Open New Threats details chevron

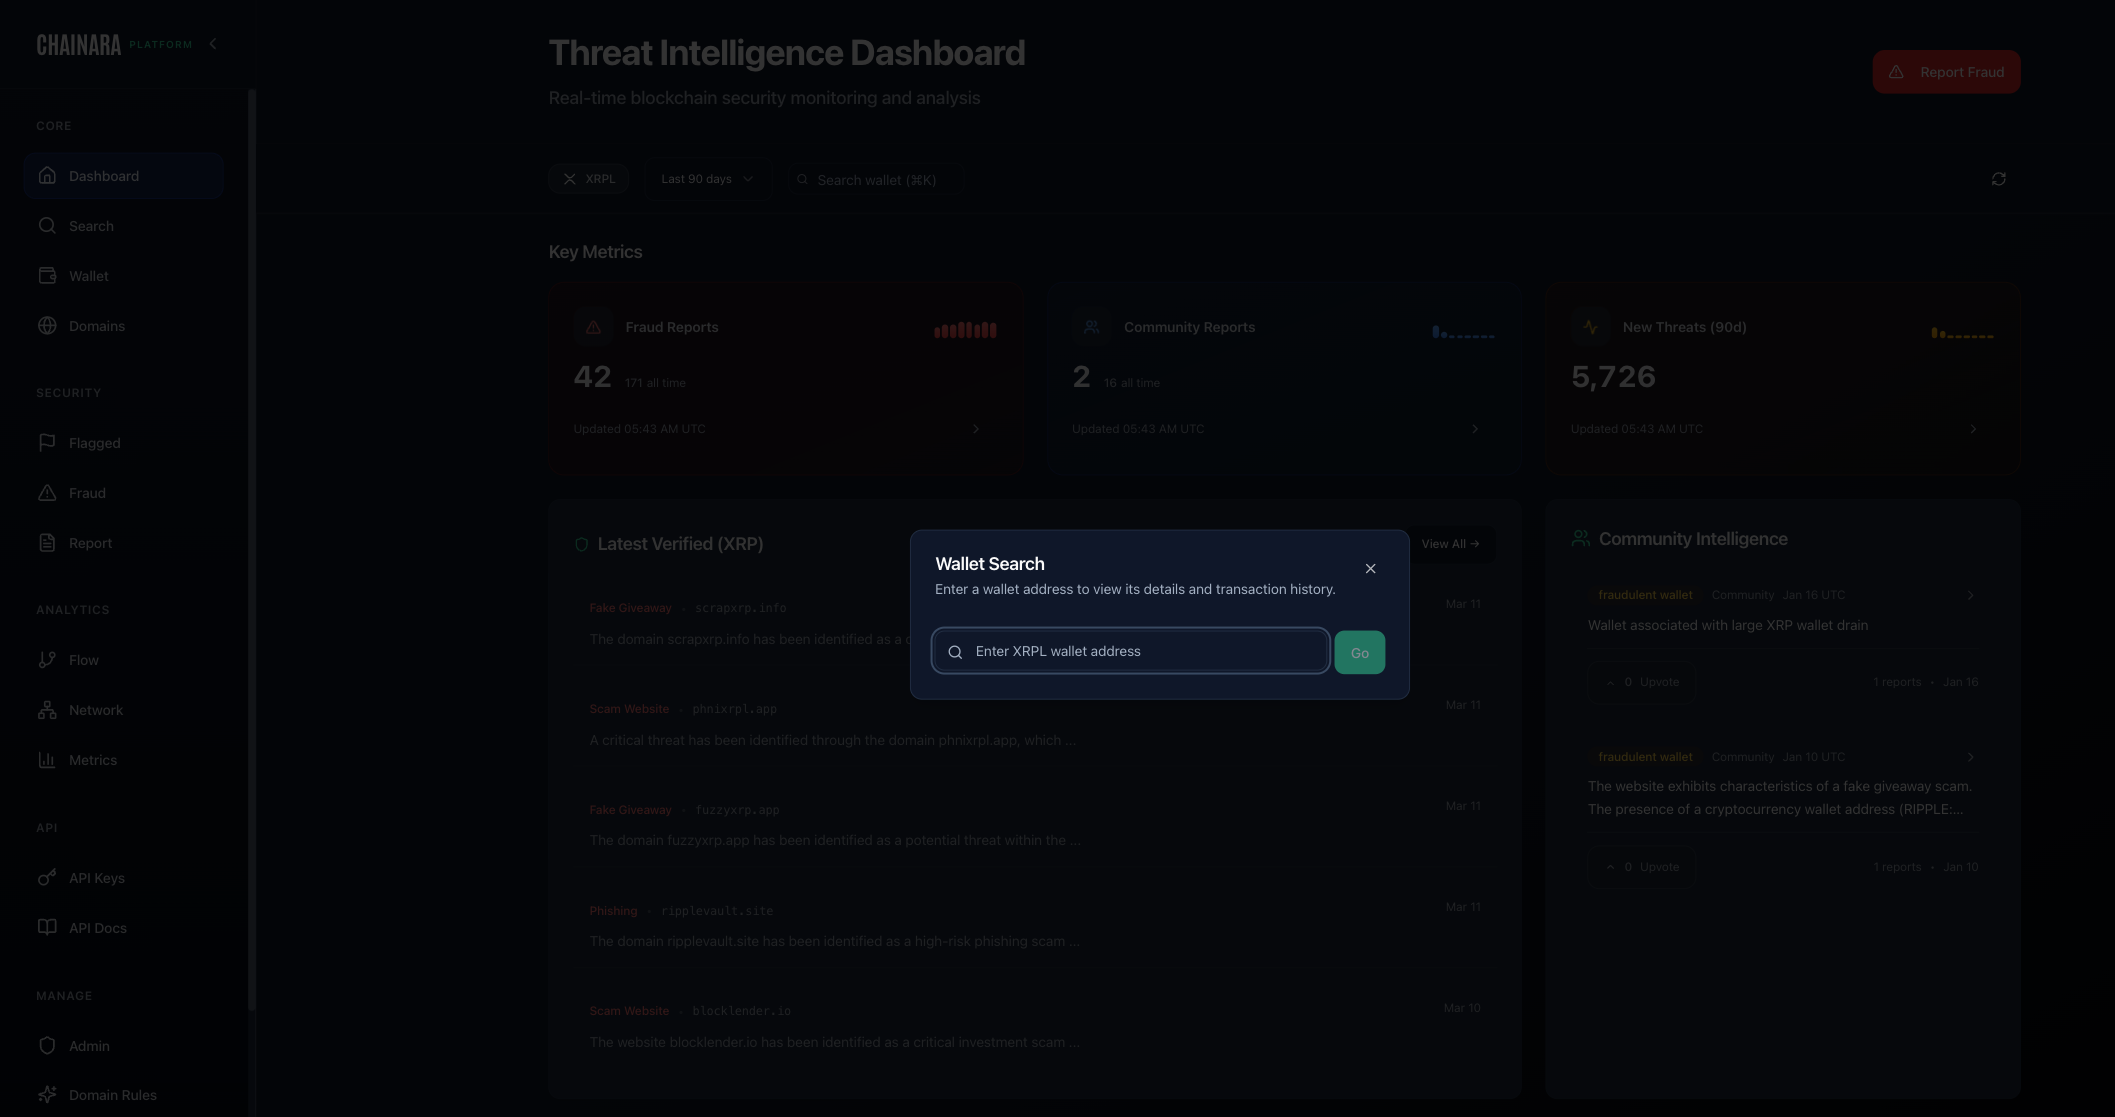point(1973,429)
